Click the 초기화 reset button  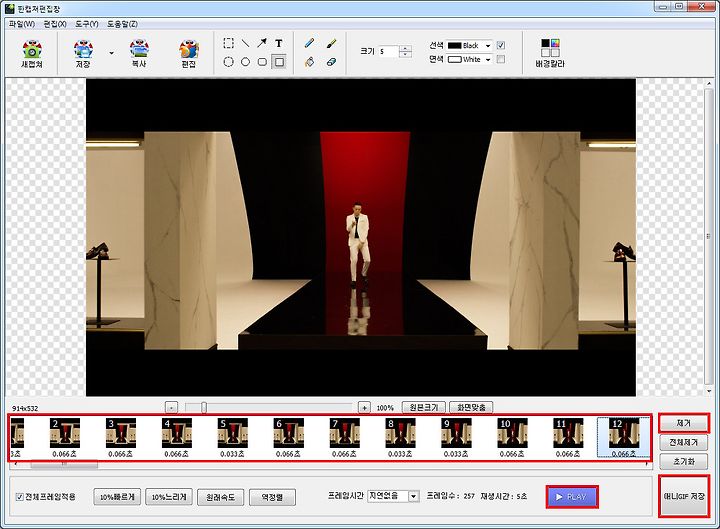point(684,461)
